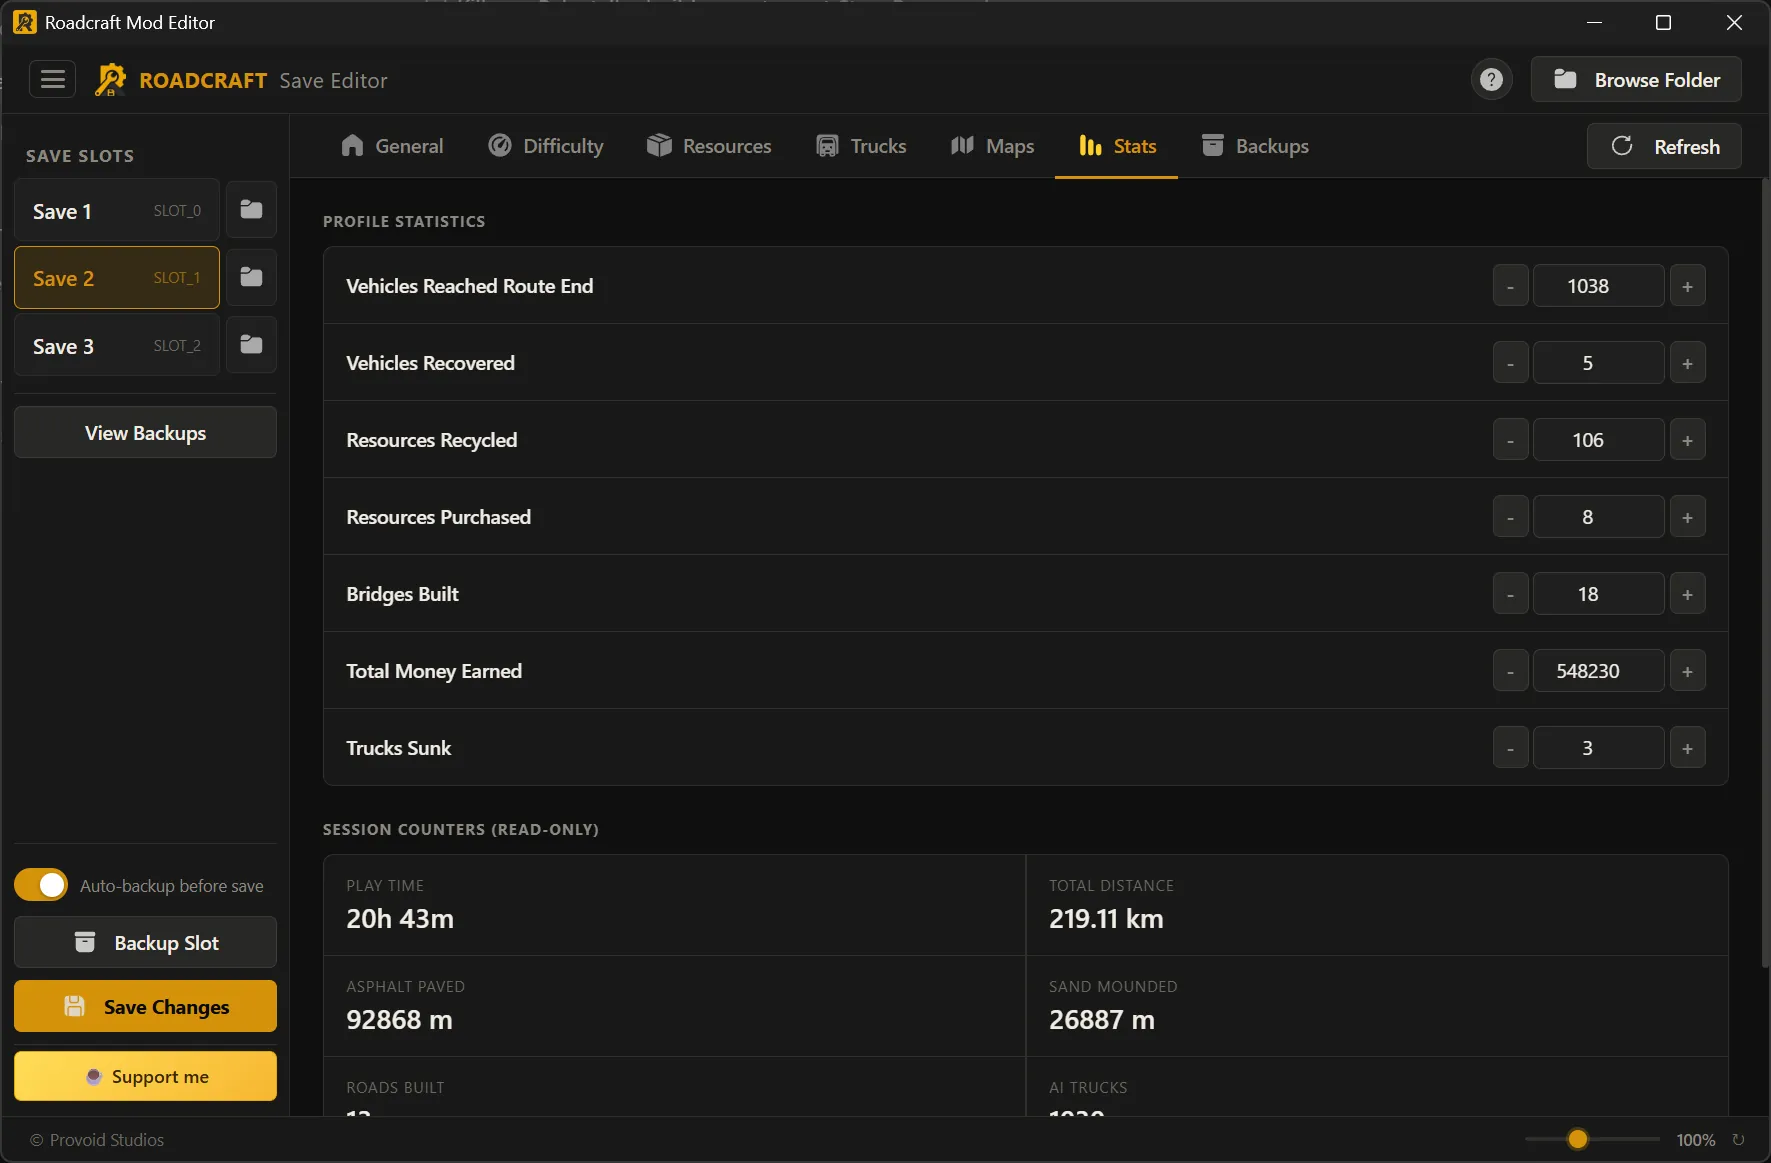Open the Backups tab

[1255, 146]
